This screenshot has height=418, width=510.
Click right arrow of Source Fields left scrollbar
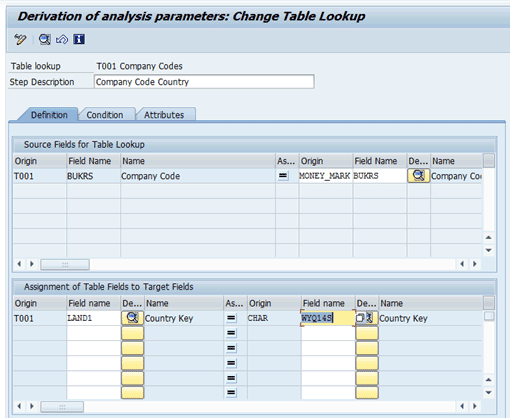(x=32, y=264)
